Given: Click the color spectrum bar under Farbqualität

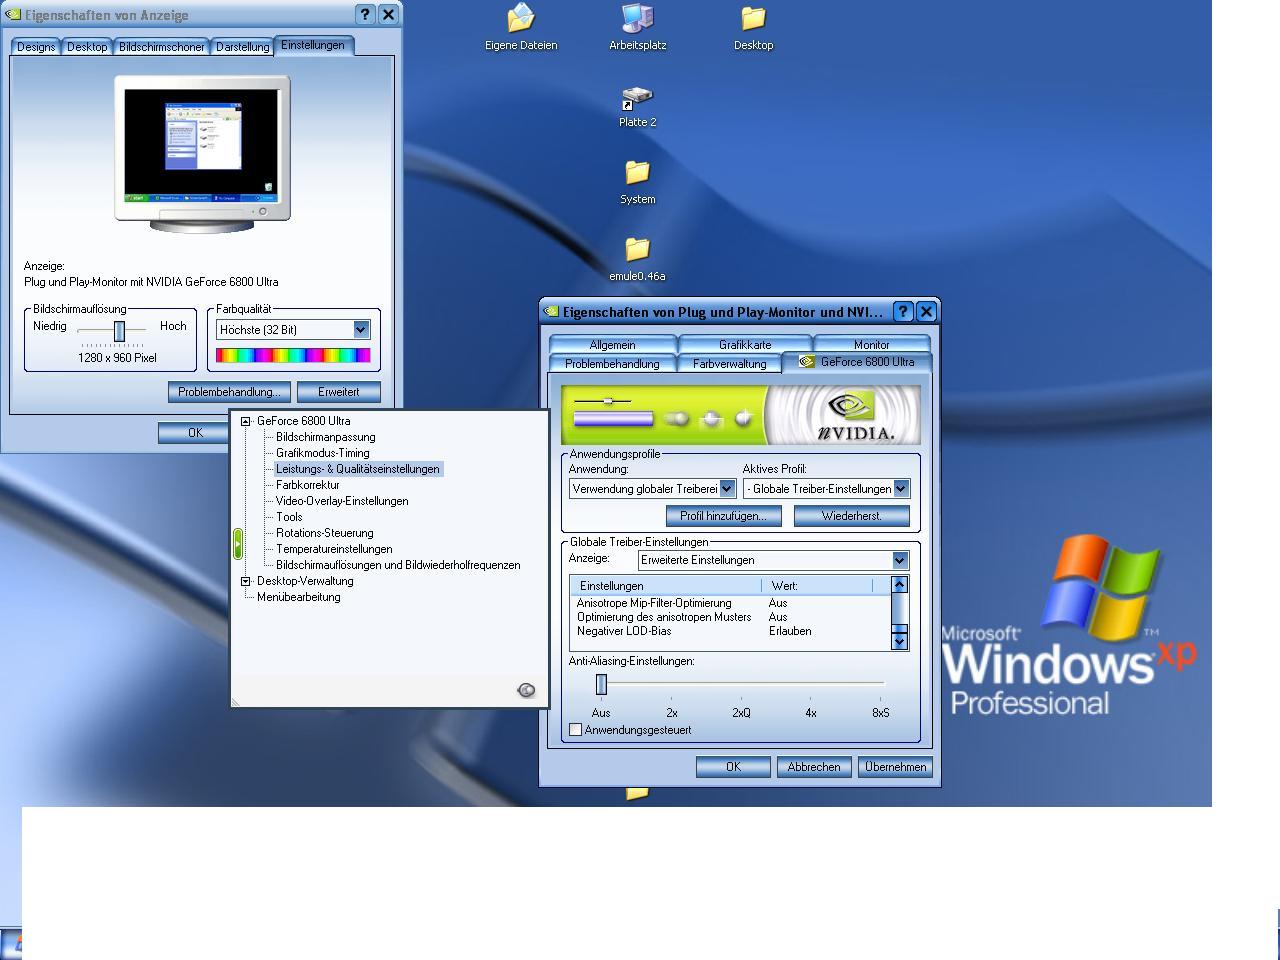Looking at the screenshot, I should tap(293, 355).
